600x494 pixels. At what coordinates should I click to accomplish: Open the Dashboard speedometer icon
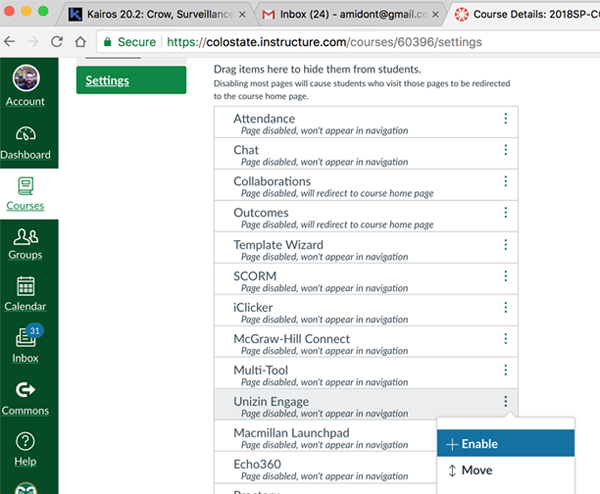(26, 134)
